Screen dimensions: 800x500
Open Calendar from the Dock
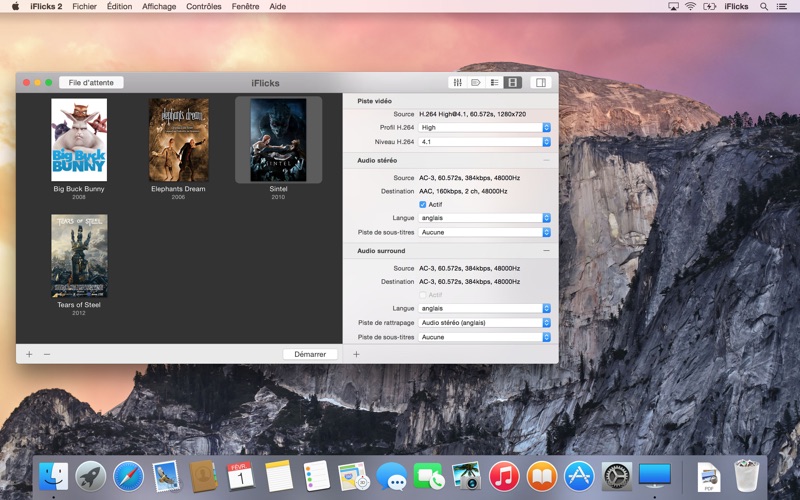pos(240,477)
